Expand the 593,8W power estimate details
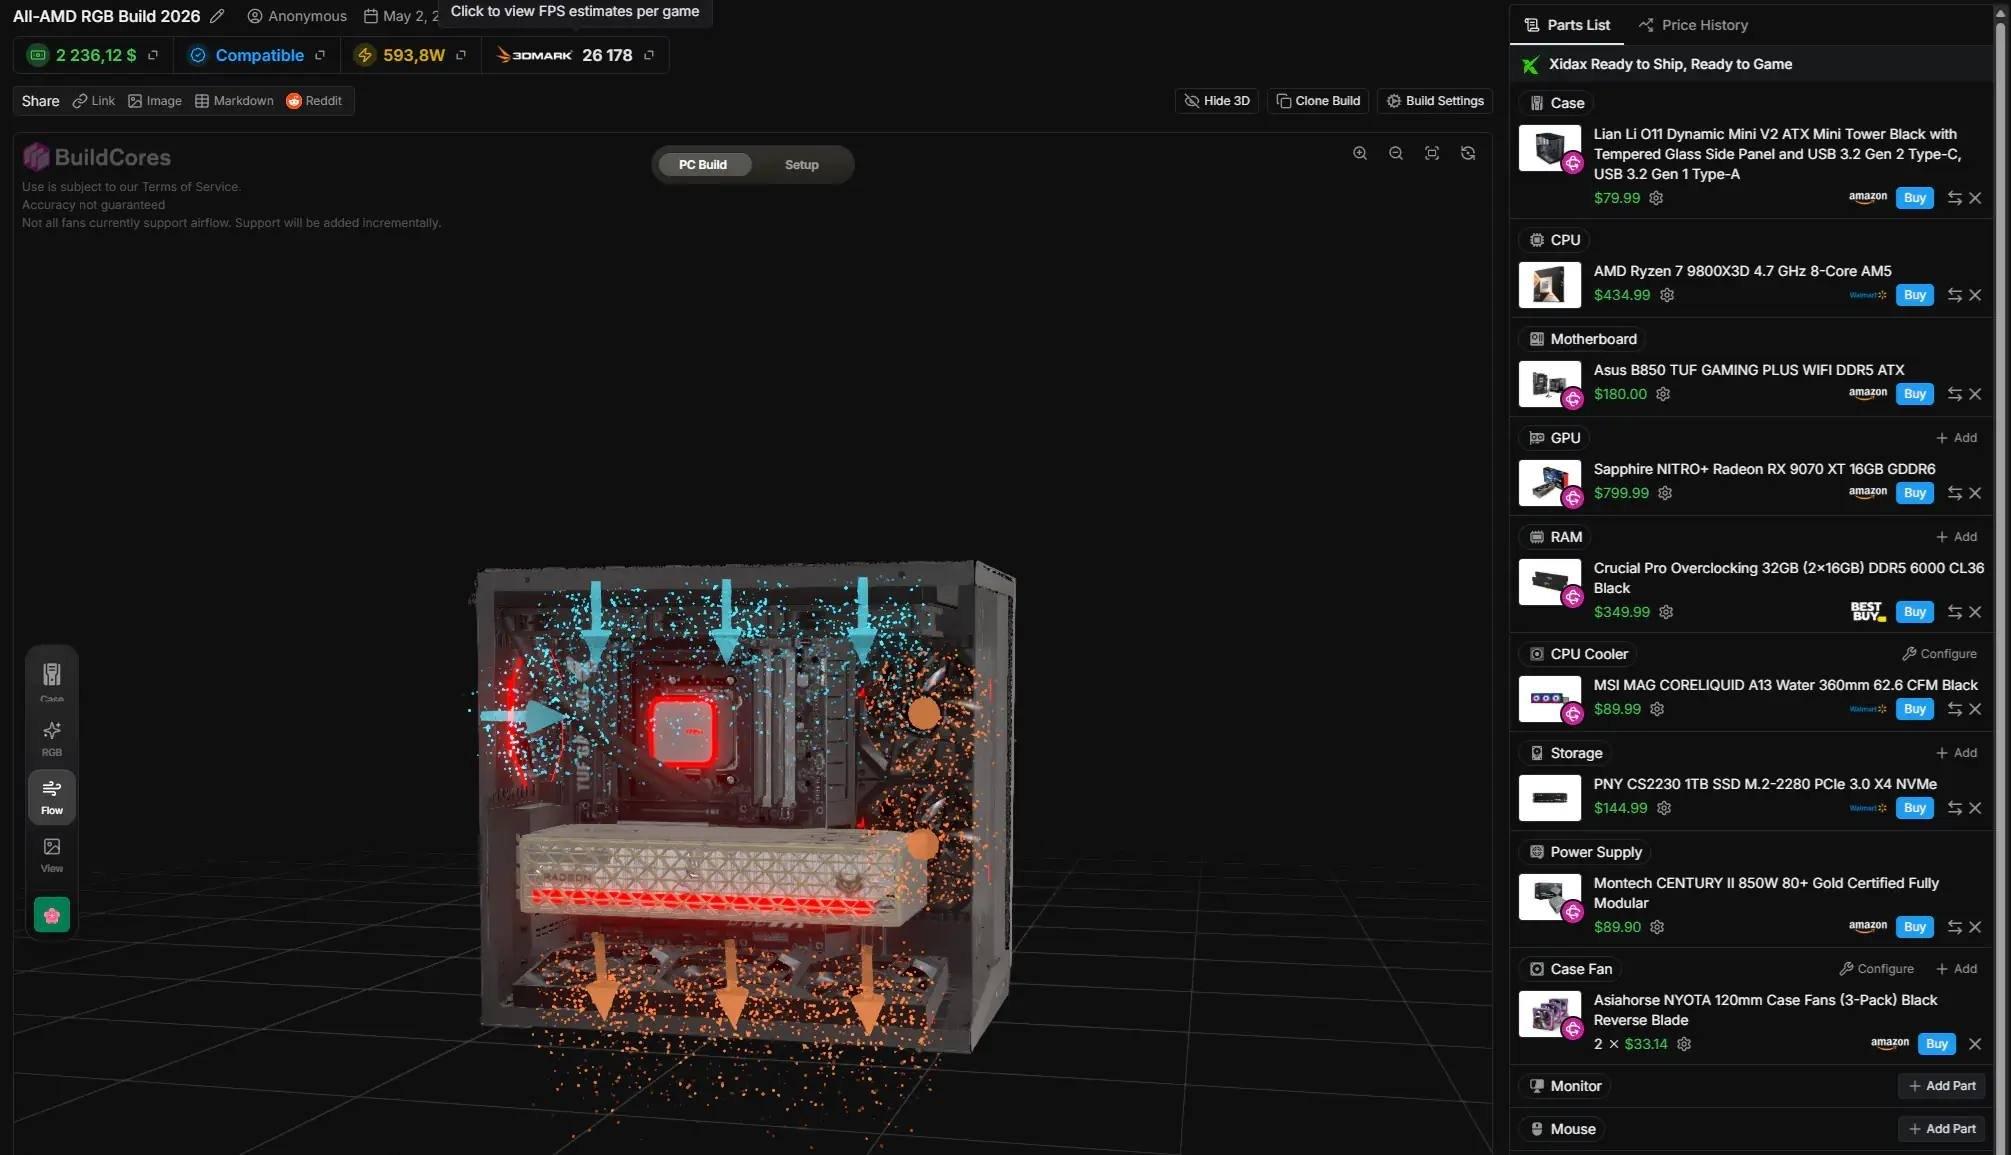This screenshot has height=1155, width=2011. (461, 55)
